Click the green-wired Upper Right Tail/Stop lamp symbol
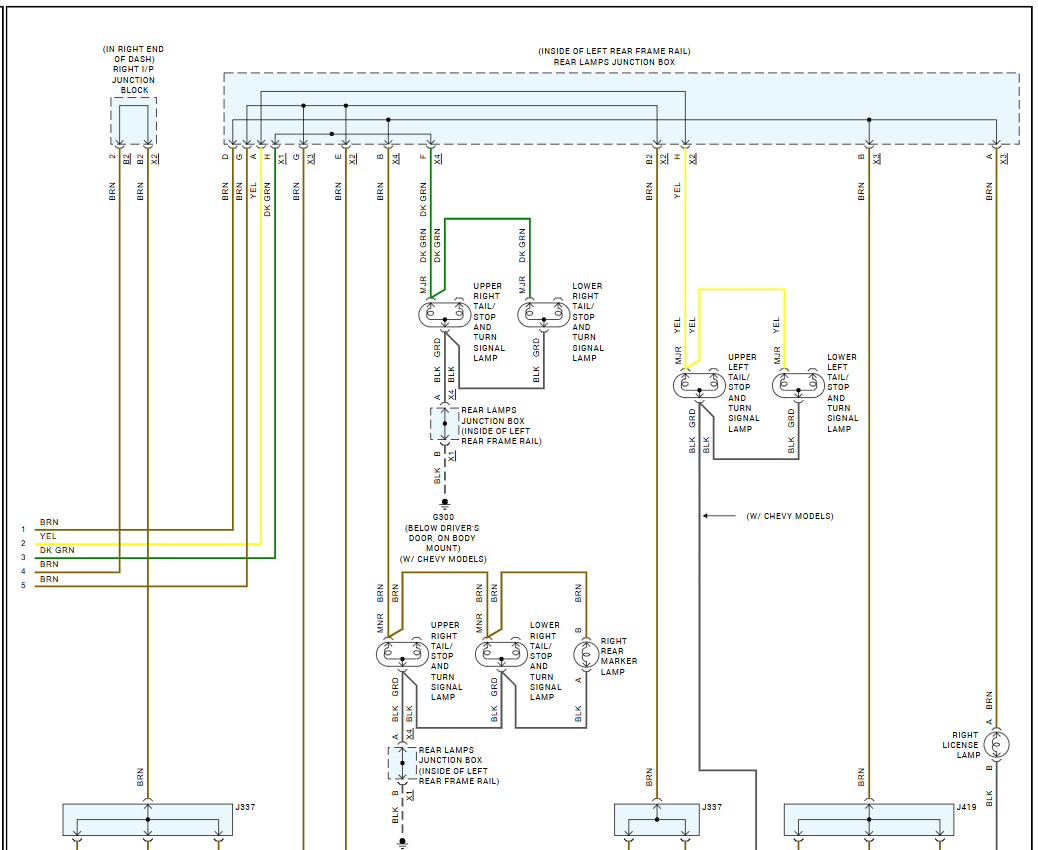The image size is (1038, 850). pyautogui.click(x=445, y=314)
